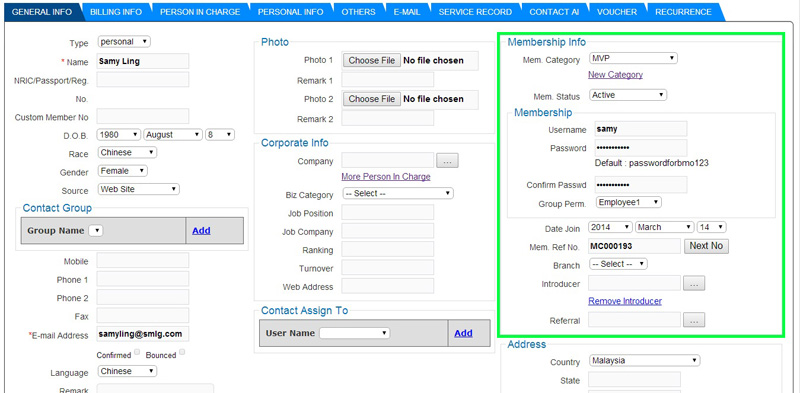
Task: Expand the Gender dropdown showing Female
Action: [122, 171]
